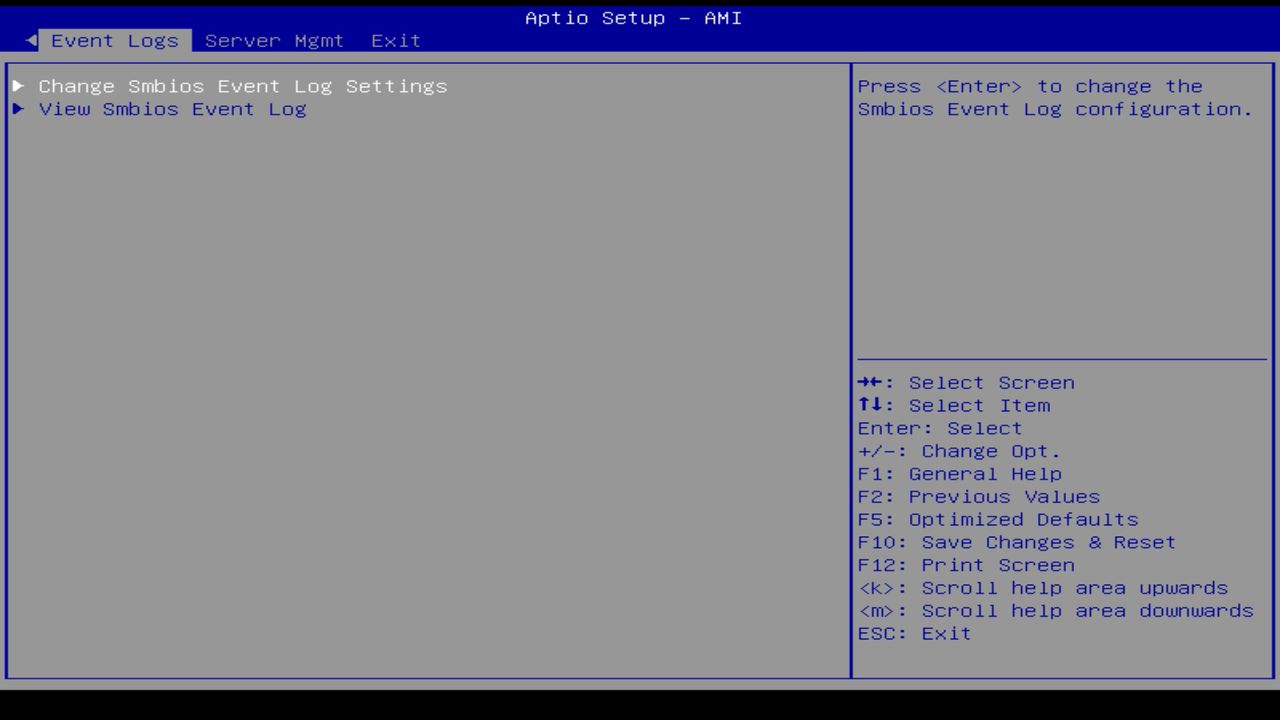Expand Change Smbios Event Log Settings
Image resolution: width=1280 pixels, height=720 pixels.
tap(242, 86)
